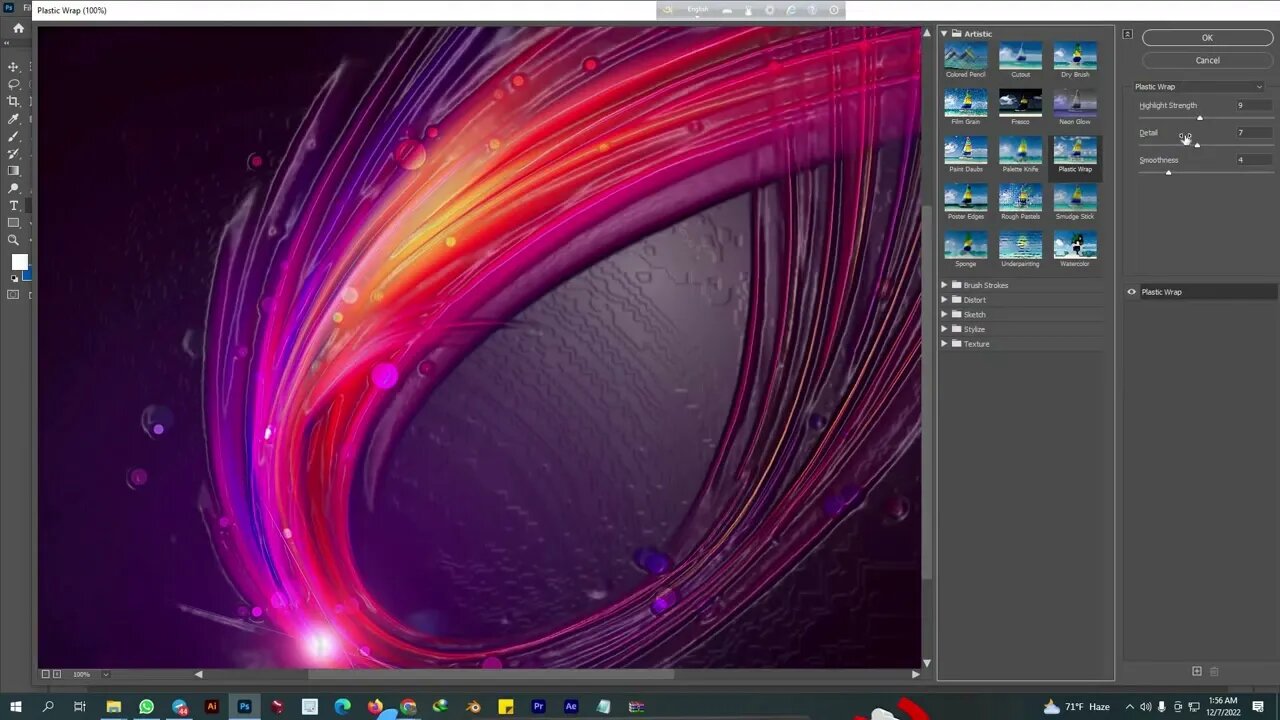Click the Photoshop Home icon

[x=18, y=29]
